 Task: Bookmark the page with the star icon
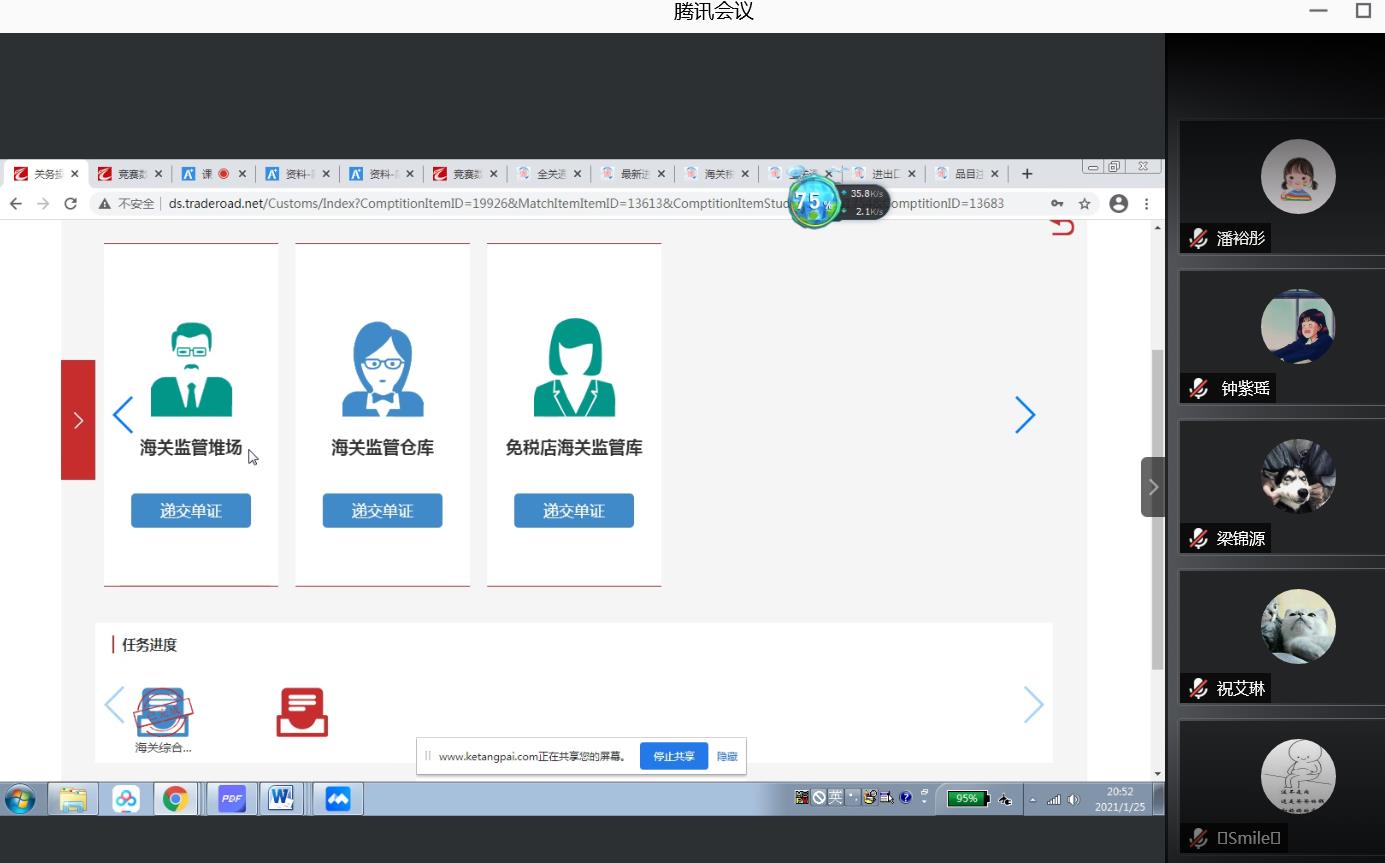click(1084, 203)
